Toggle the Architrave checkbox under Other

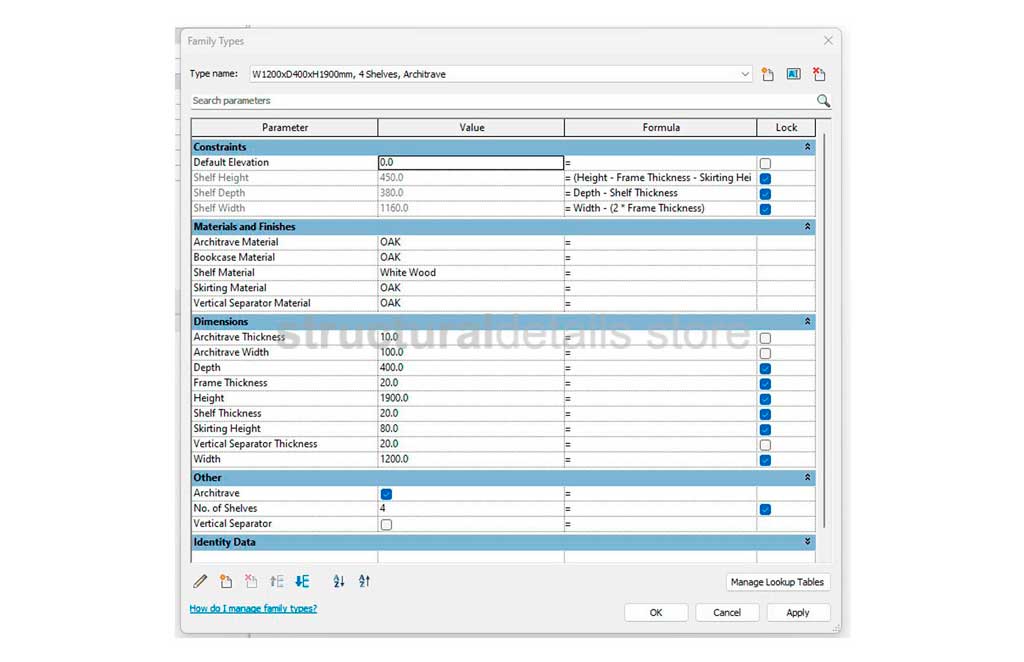[386, 494]
